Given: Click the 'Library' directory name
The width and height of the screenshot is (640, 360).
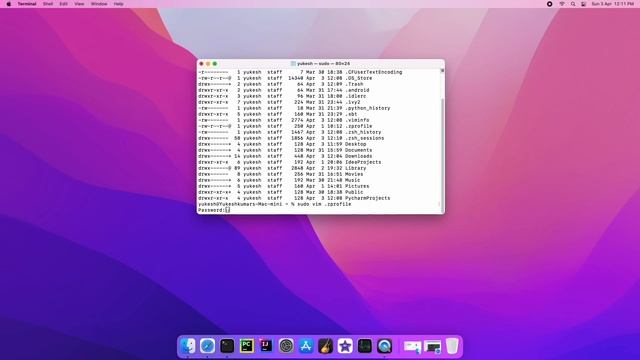Looking at the screenshot, I should click(x=356, y=168).
